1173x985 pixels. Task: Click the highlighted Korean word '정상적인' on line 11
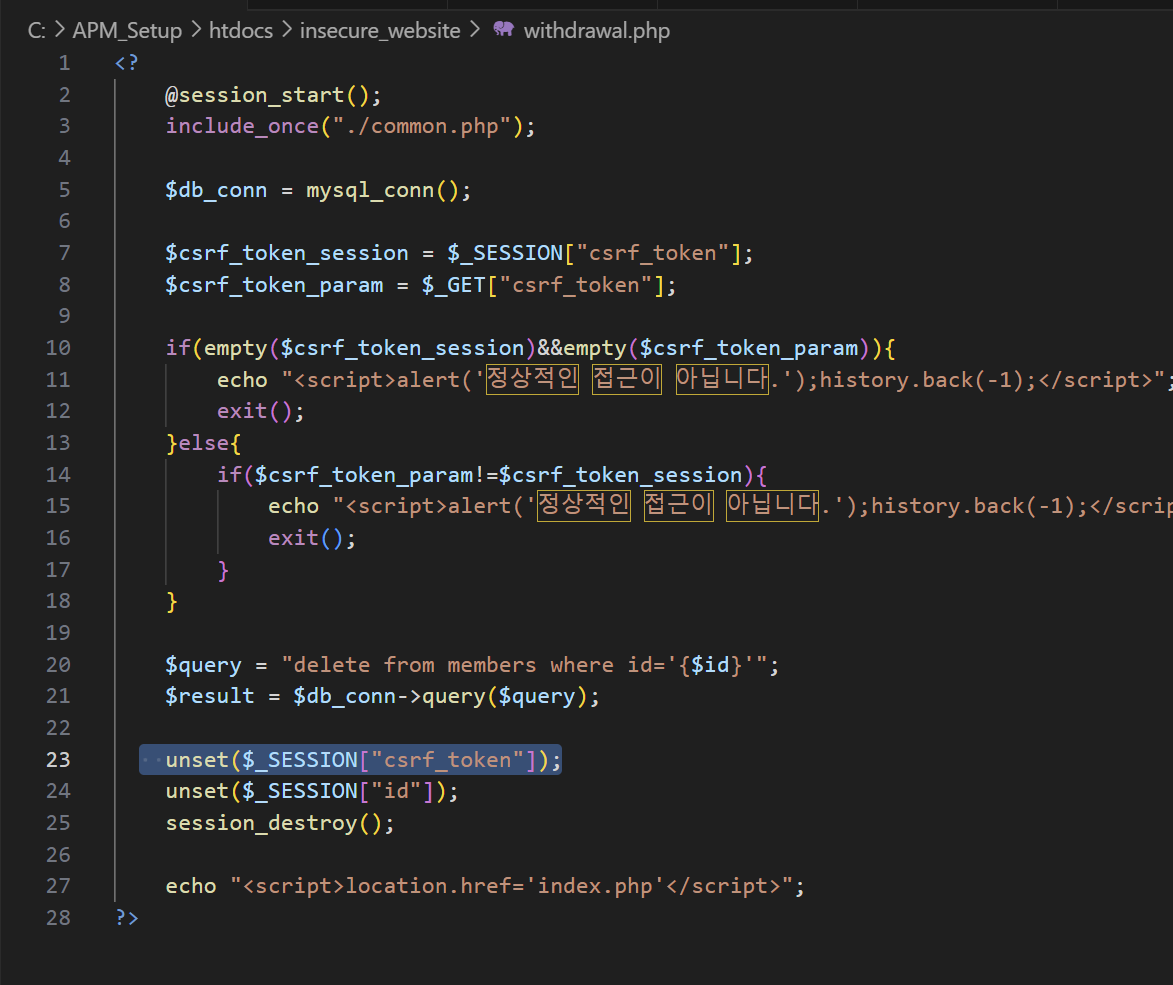click(533, 378)
